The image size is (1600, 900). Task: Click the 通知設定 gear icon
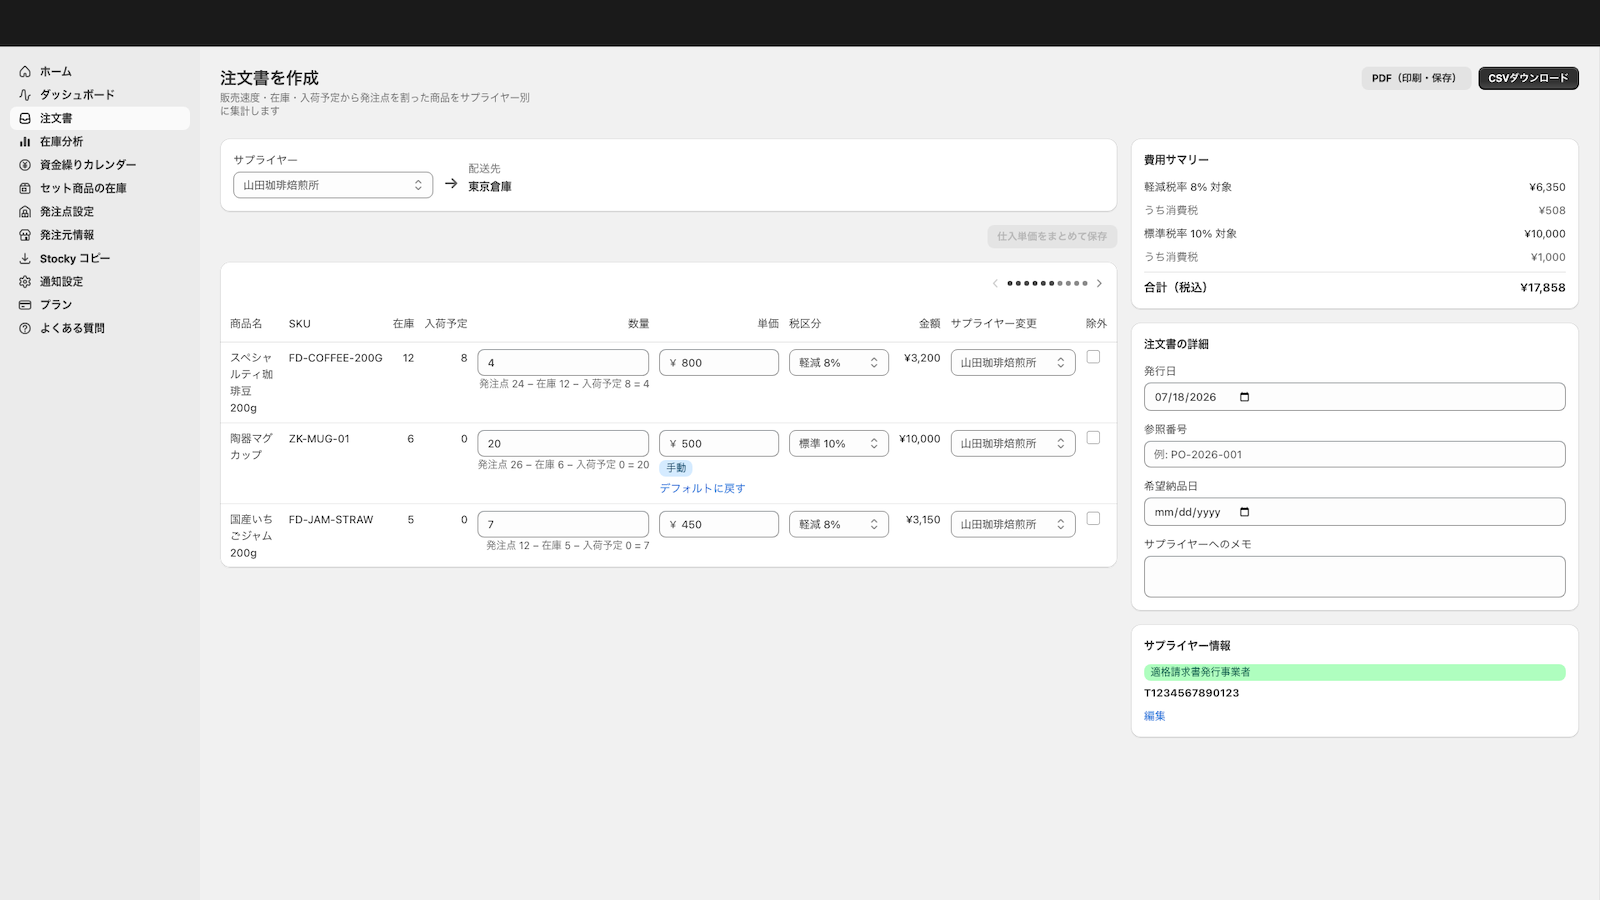[x=25, y=282]
